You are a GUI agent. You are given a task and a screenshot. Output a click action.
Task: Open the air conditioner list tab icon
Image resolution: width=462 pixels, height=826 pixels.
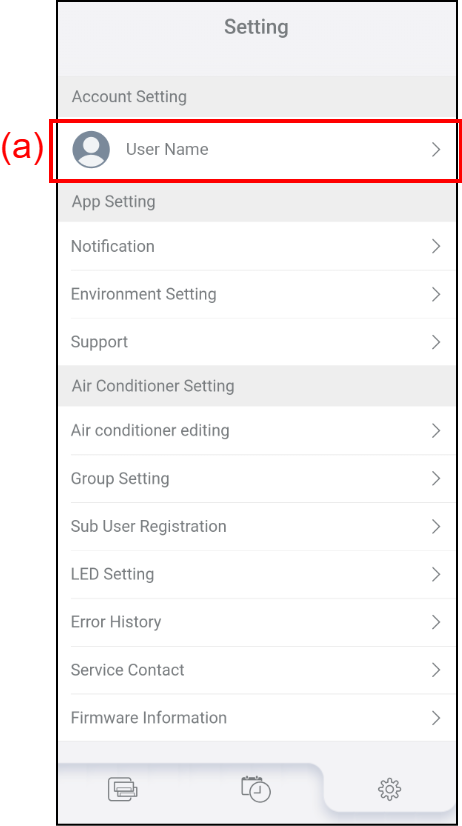coord(123,790)
